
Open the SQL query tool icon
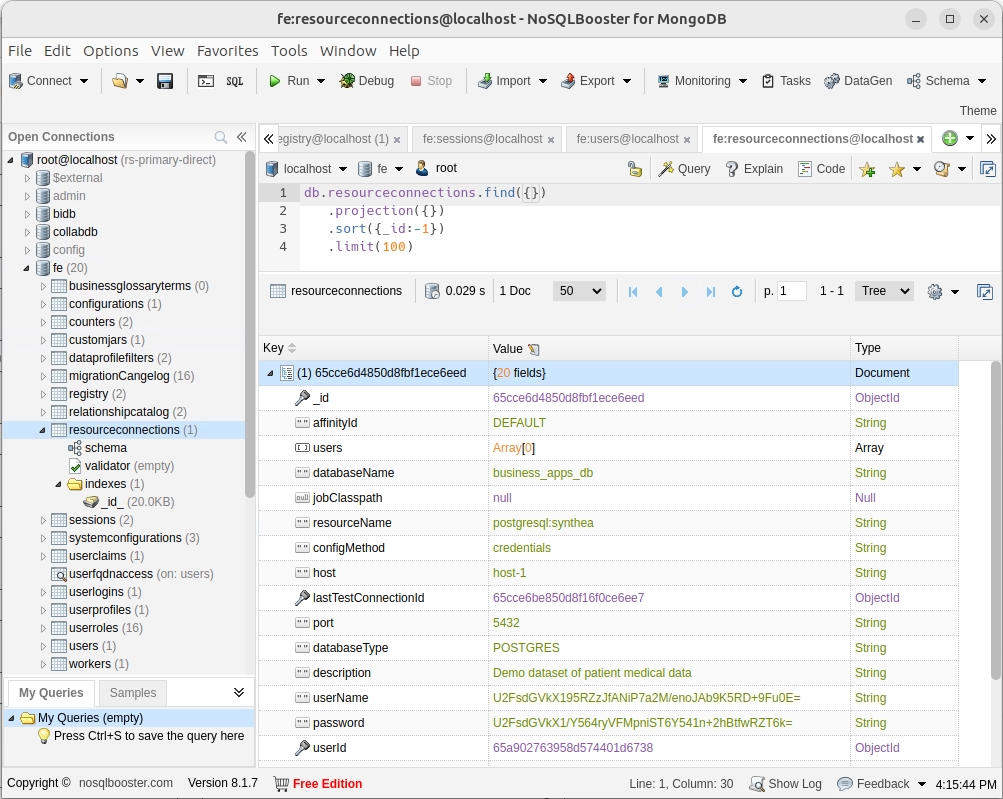click(x=234, y=81)
